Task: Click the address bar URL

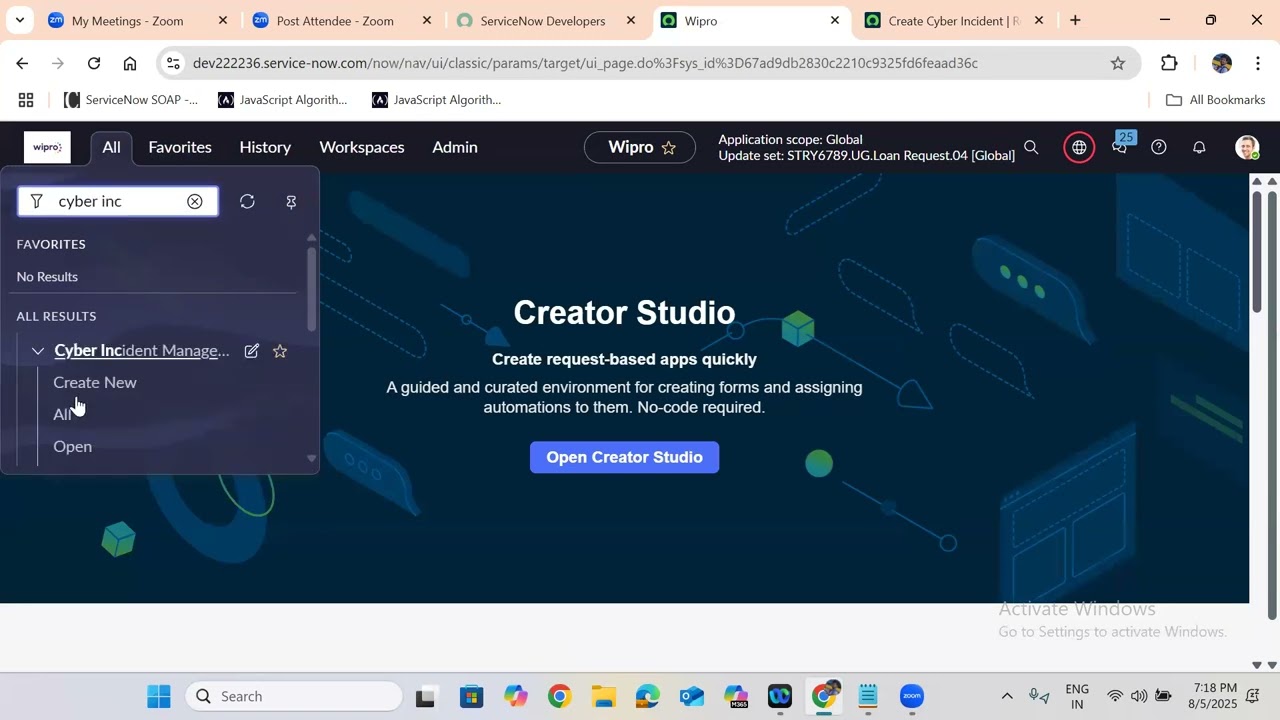Action: pos(585,63)
